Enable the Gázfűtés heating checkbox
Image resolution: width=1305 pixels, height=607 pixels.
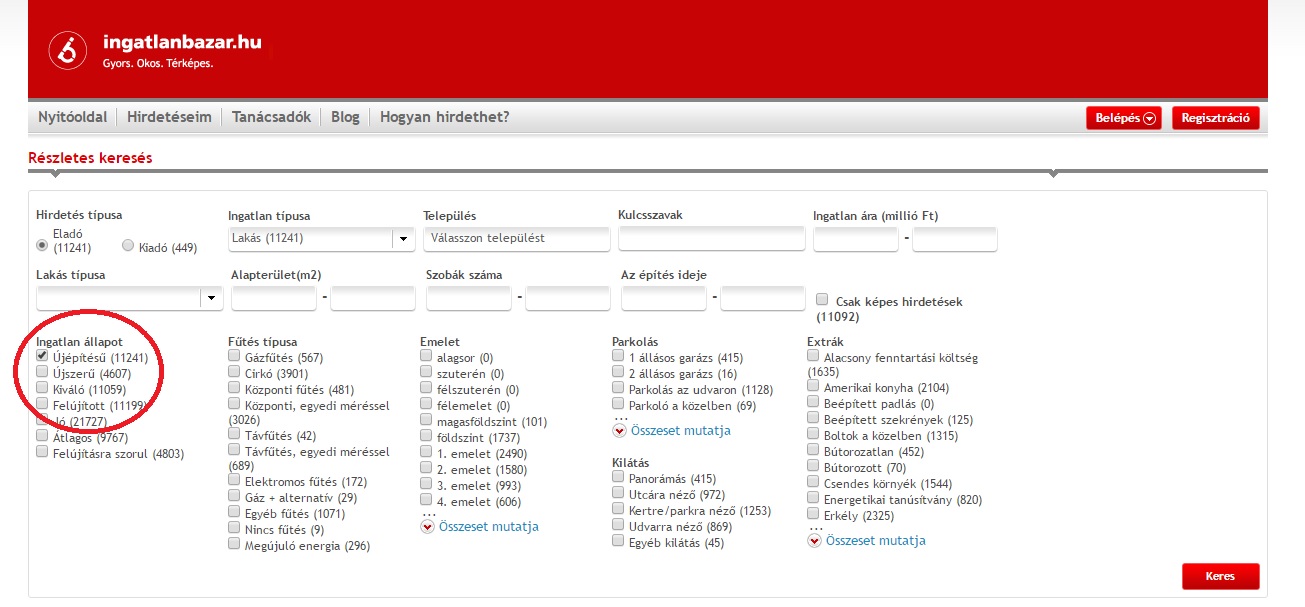point(234,356)
